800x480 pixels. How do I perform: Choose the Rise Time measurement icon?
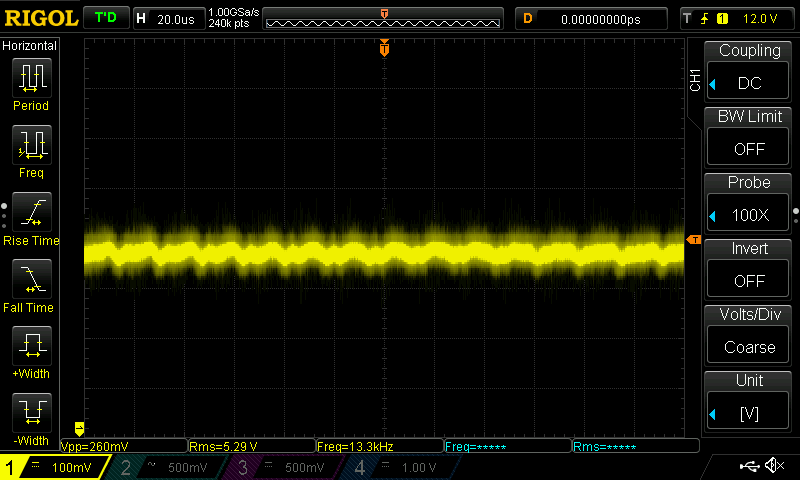pos(30,218)
